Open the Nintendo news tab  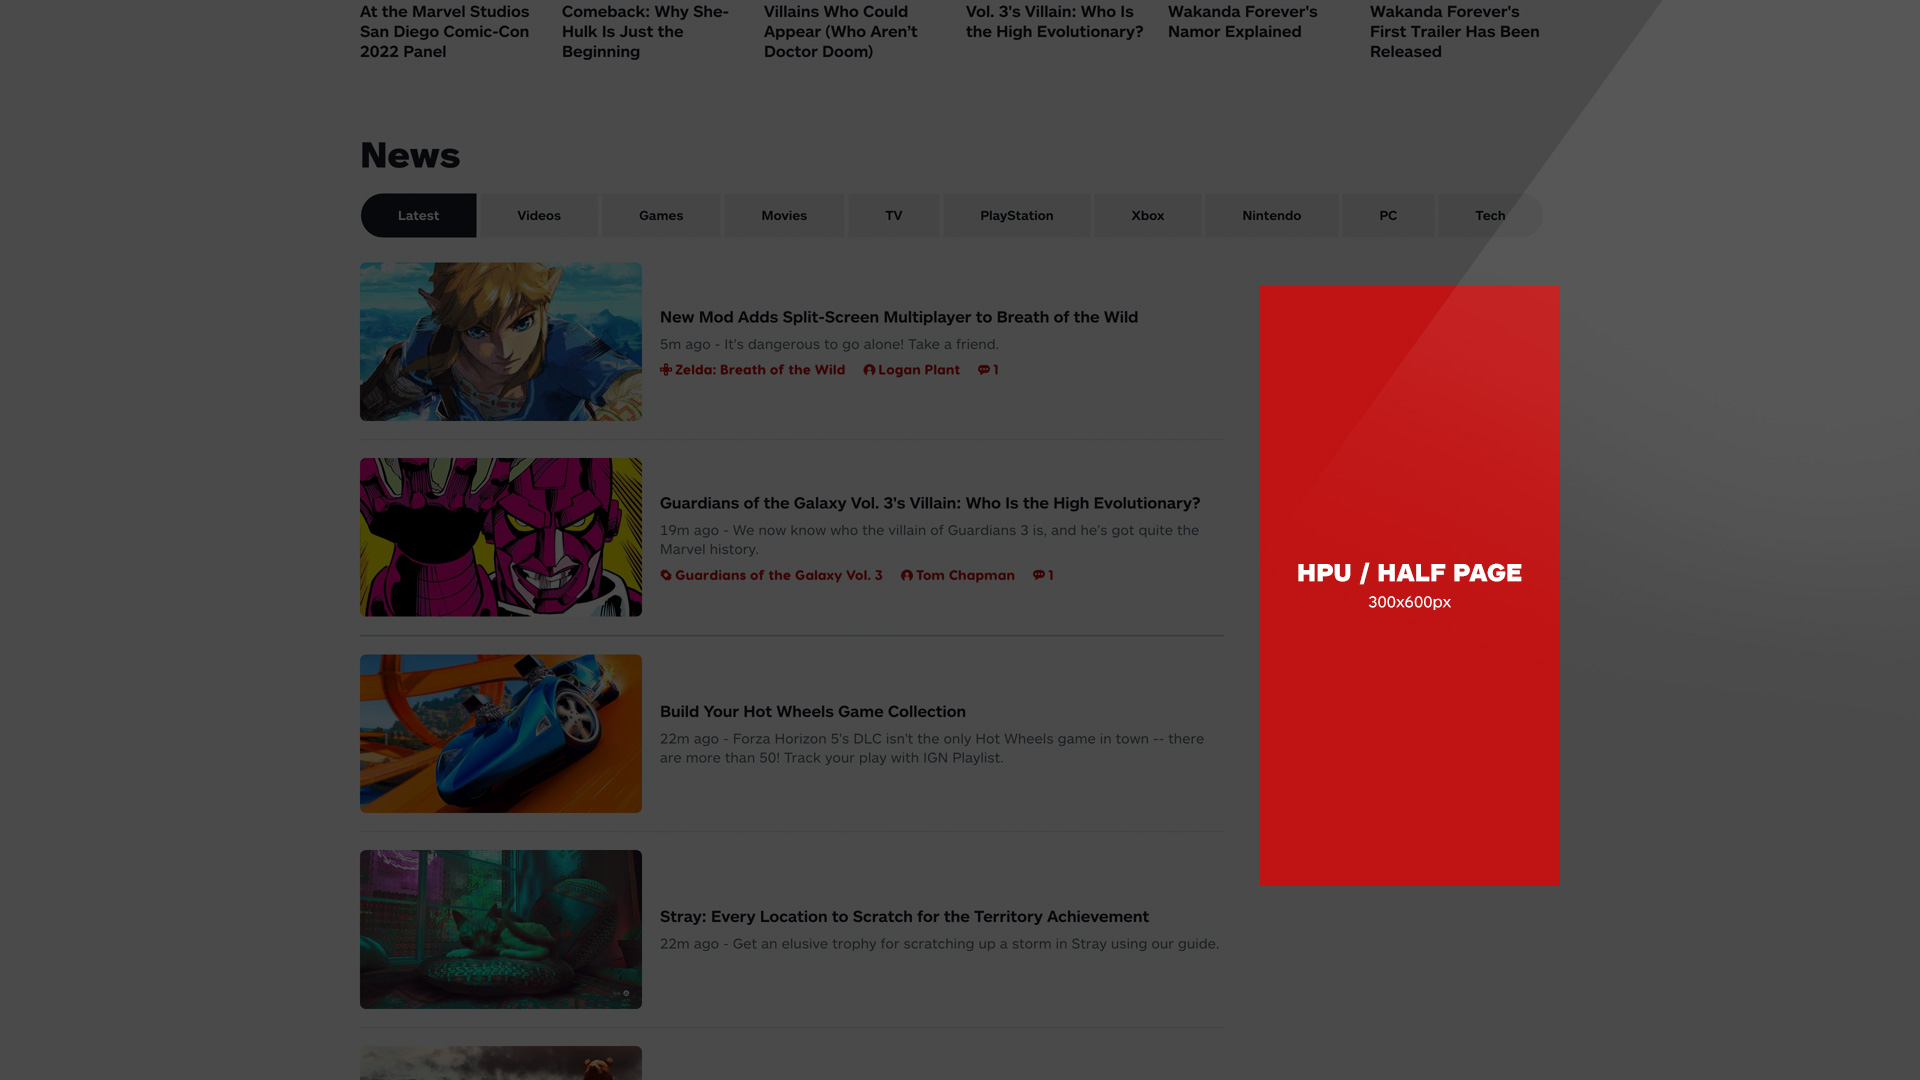coord(1271,215)
